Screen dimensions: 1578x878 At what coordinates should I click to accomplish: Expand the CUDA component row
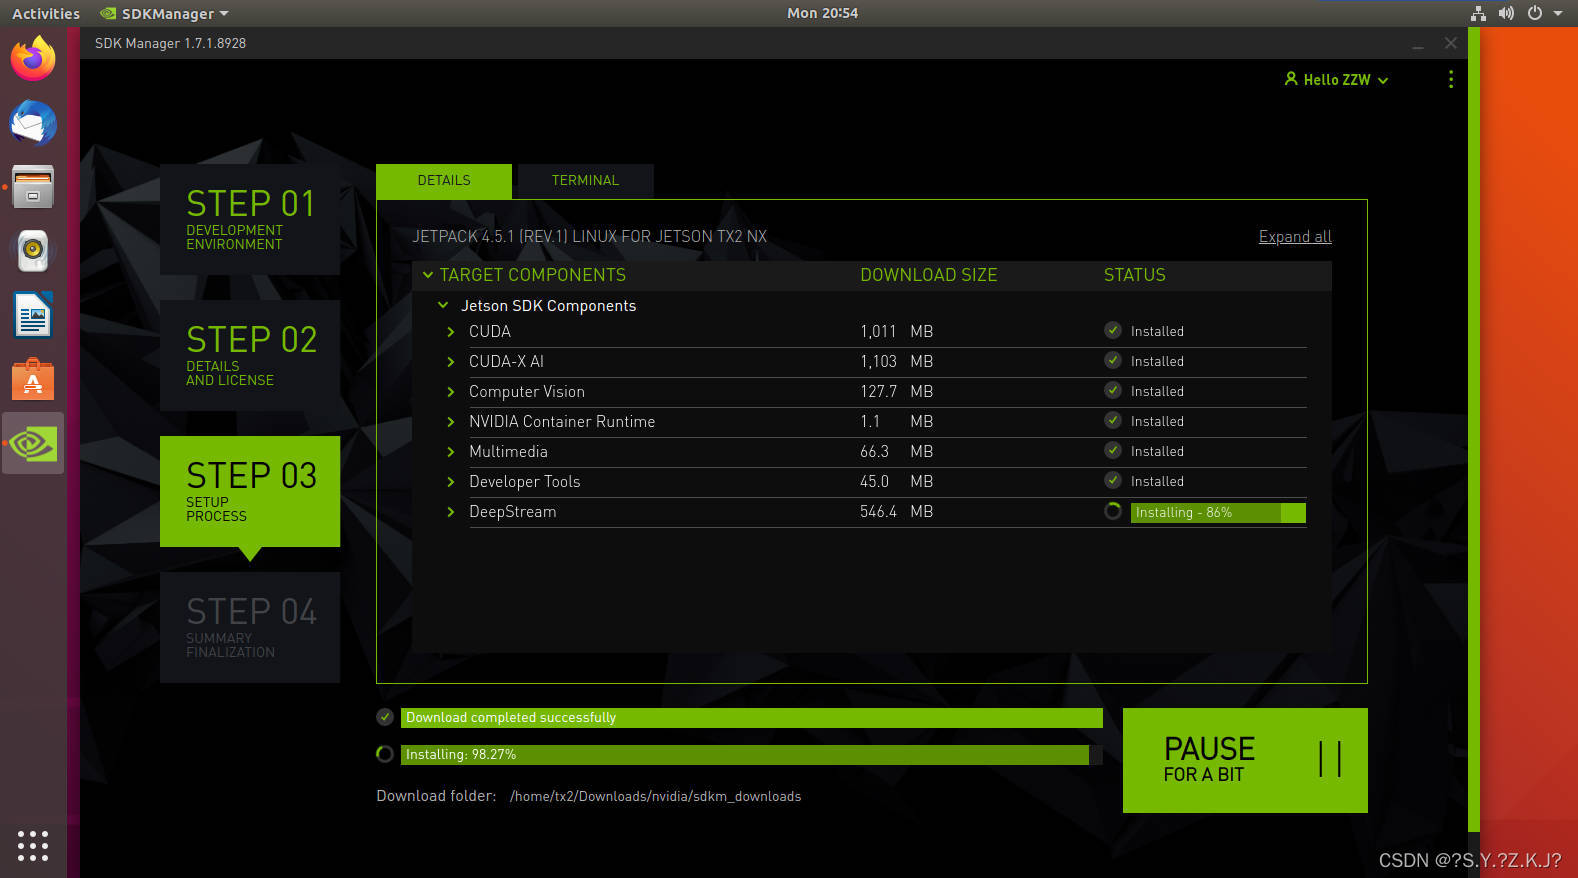click(451, 331)
